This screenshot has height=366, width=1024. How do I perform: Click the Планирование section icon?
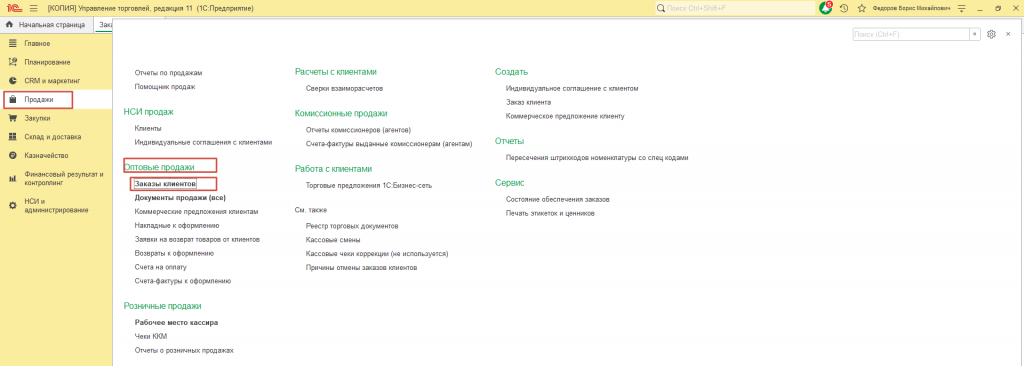(12, 62)
